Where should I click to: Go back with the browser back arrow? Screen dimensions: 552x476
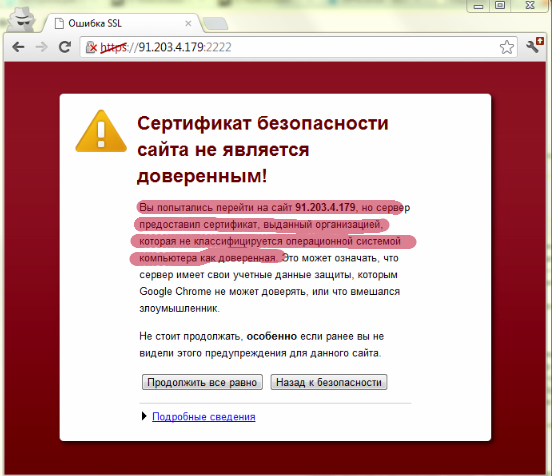coord(18,47)
